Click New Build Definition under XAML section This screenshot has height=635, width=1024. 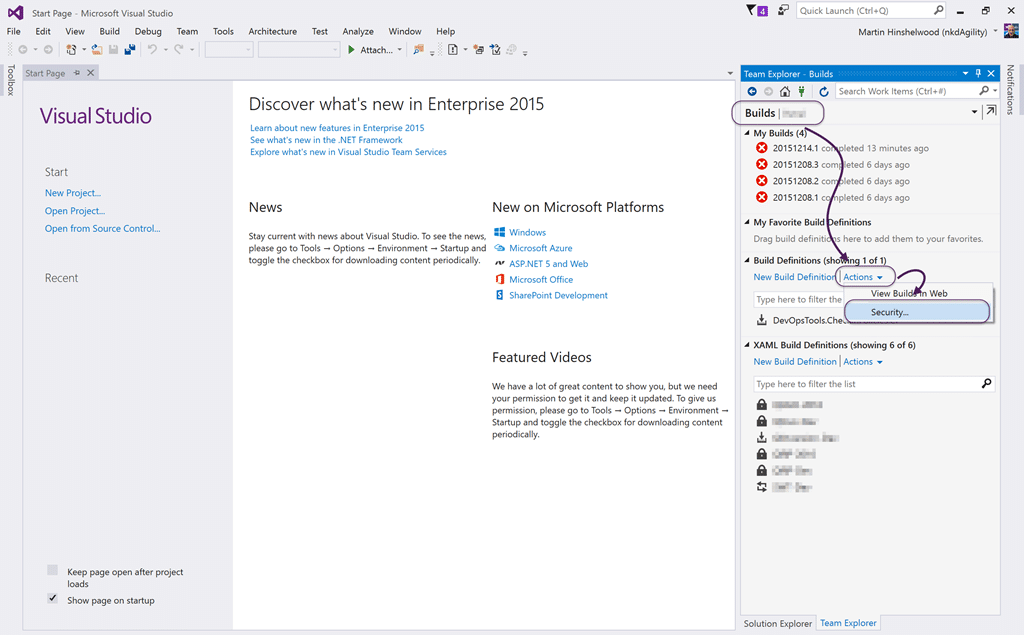pyautogui.click(x=795, y=362)
